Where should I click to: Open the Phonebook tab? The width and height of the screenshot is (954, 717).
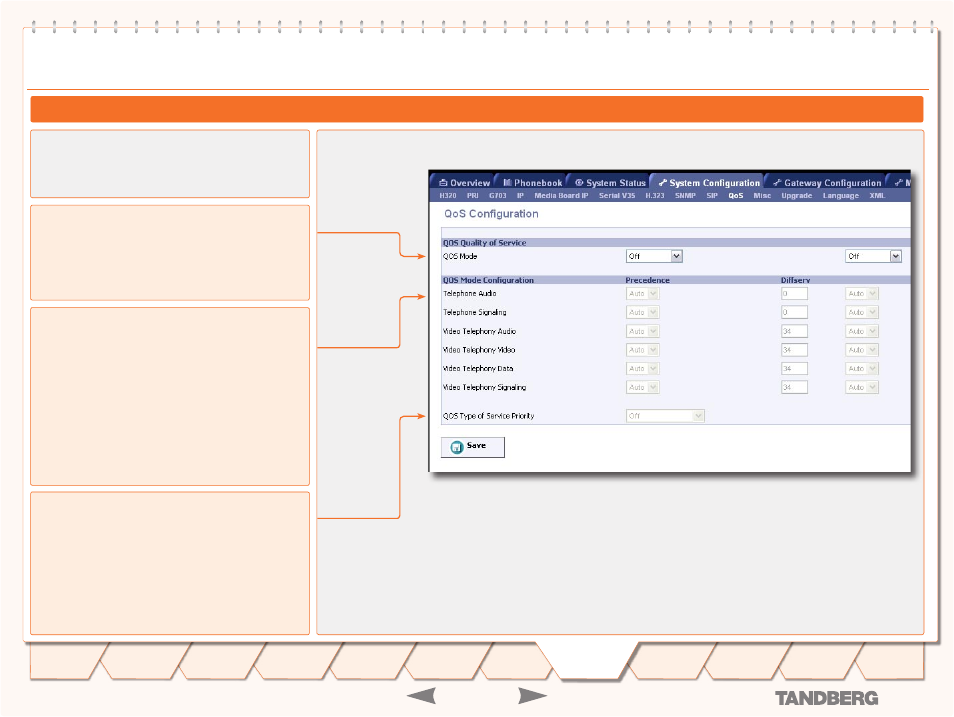click(x=532, y=183)
